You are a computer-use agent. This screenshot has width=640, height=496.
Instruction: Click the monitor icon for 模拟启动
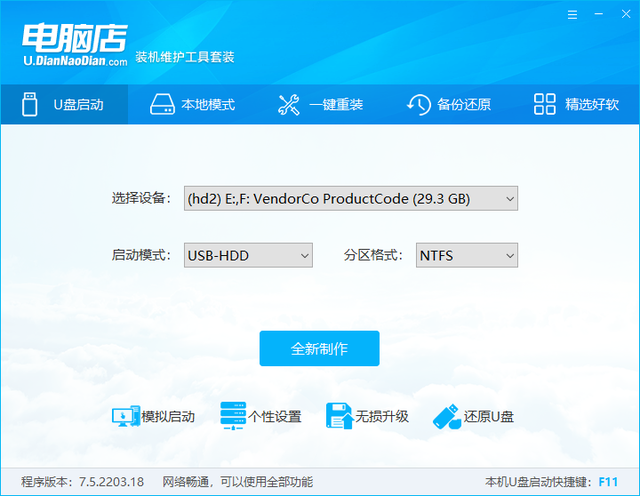126,416
